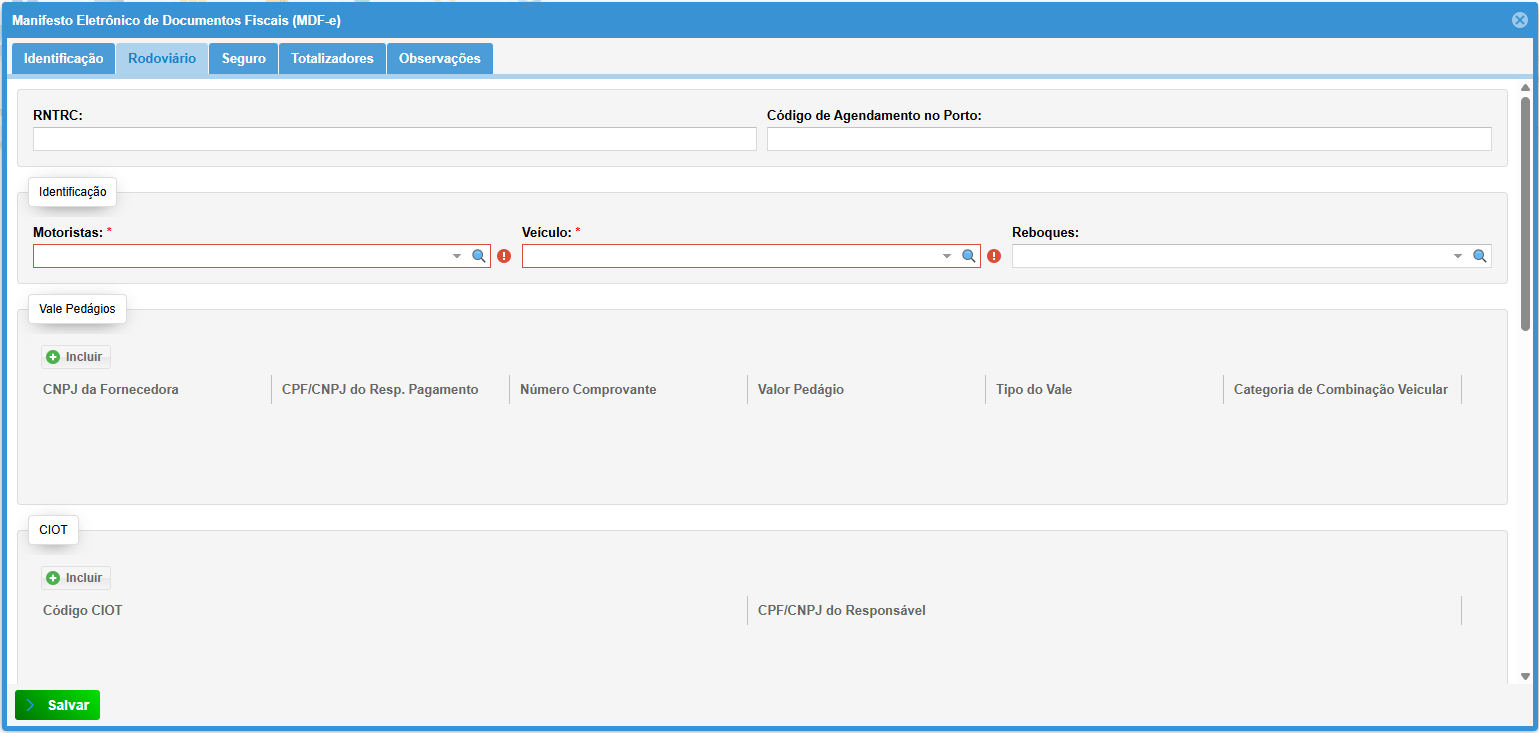Open the Veículo dropdown arrow
This screenshot has height=733, width=1539.
point(946,256)
